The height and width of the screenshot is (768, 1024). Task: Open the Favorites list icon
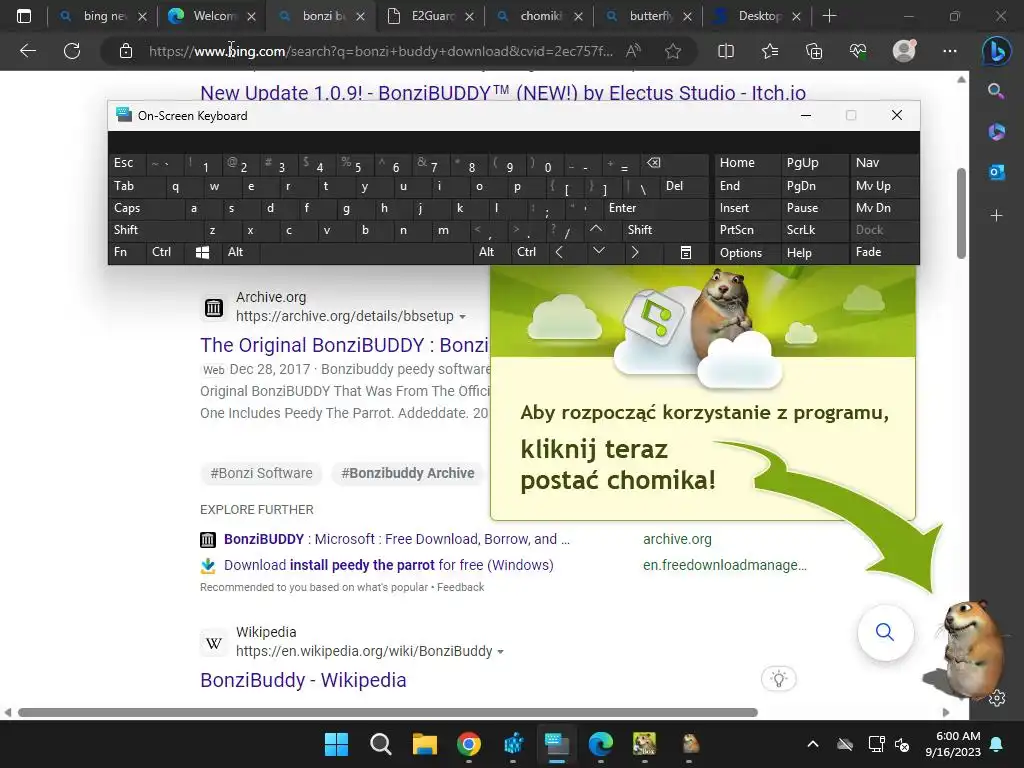click(770, 51)
